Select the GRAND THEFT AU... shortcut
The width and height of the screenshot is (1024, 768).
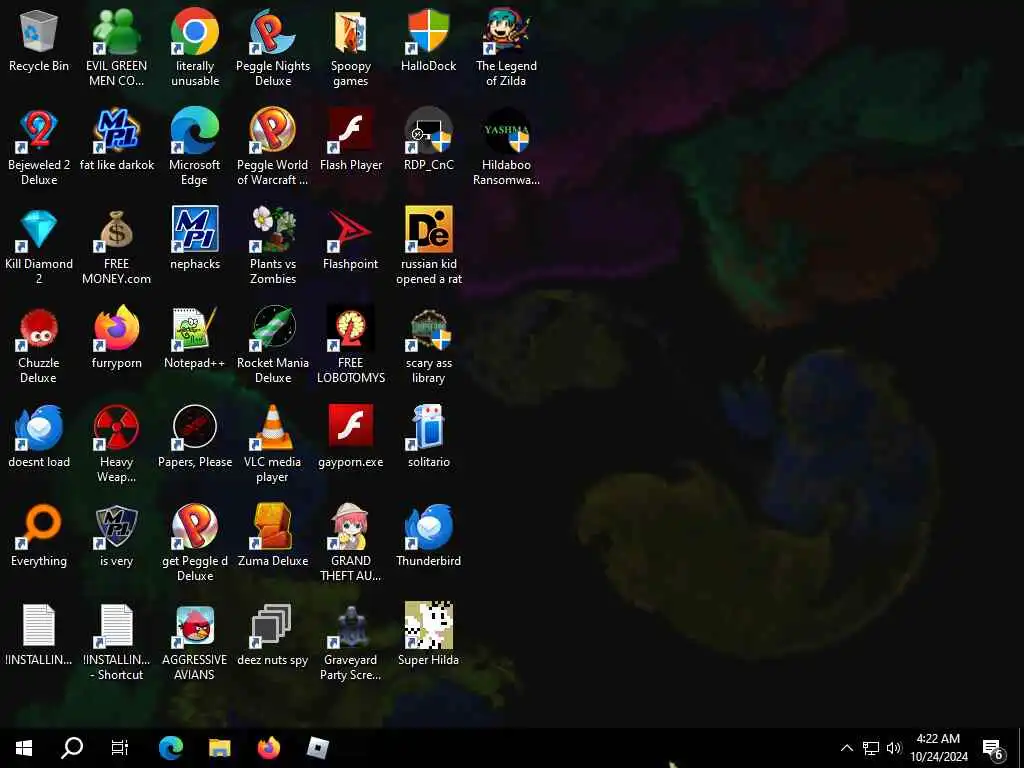(x=351, y=543)
